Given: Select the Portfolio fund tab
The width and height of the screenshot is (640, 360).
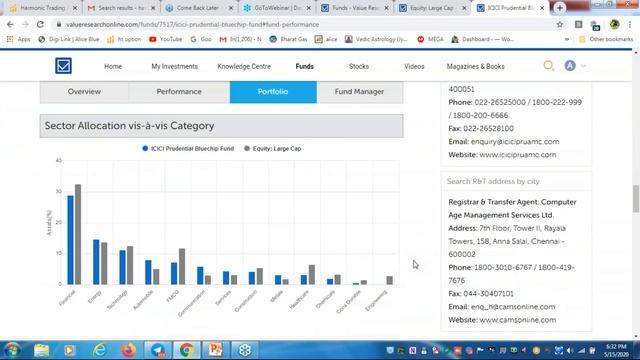Looking at the screenshot, I should [x=273, y=92].
